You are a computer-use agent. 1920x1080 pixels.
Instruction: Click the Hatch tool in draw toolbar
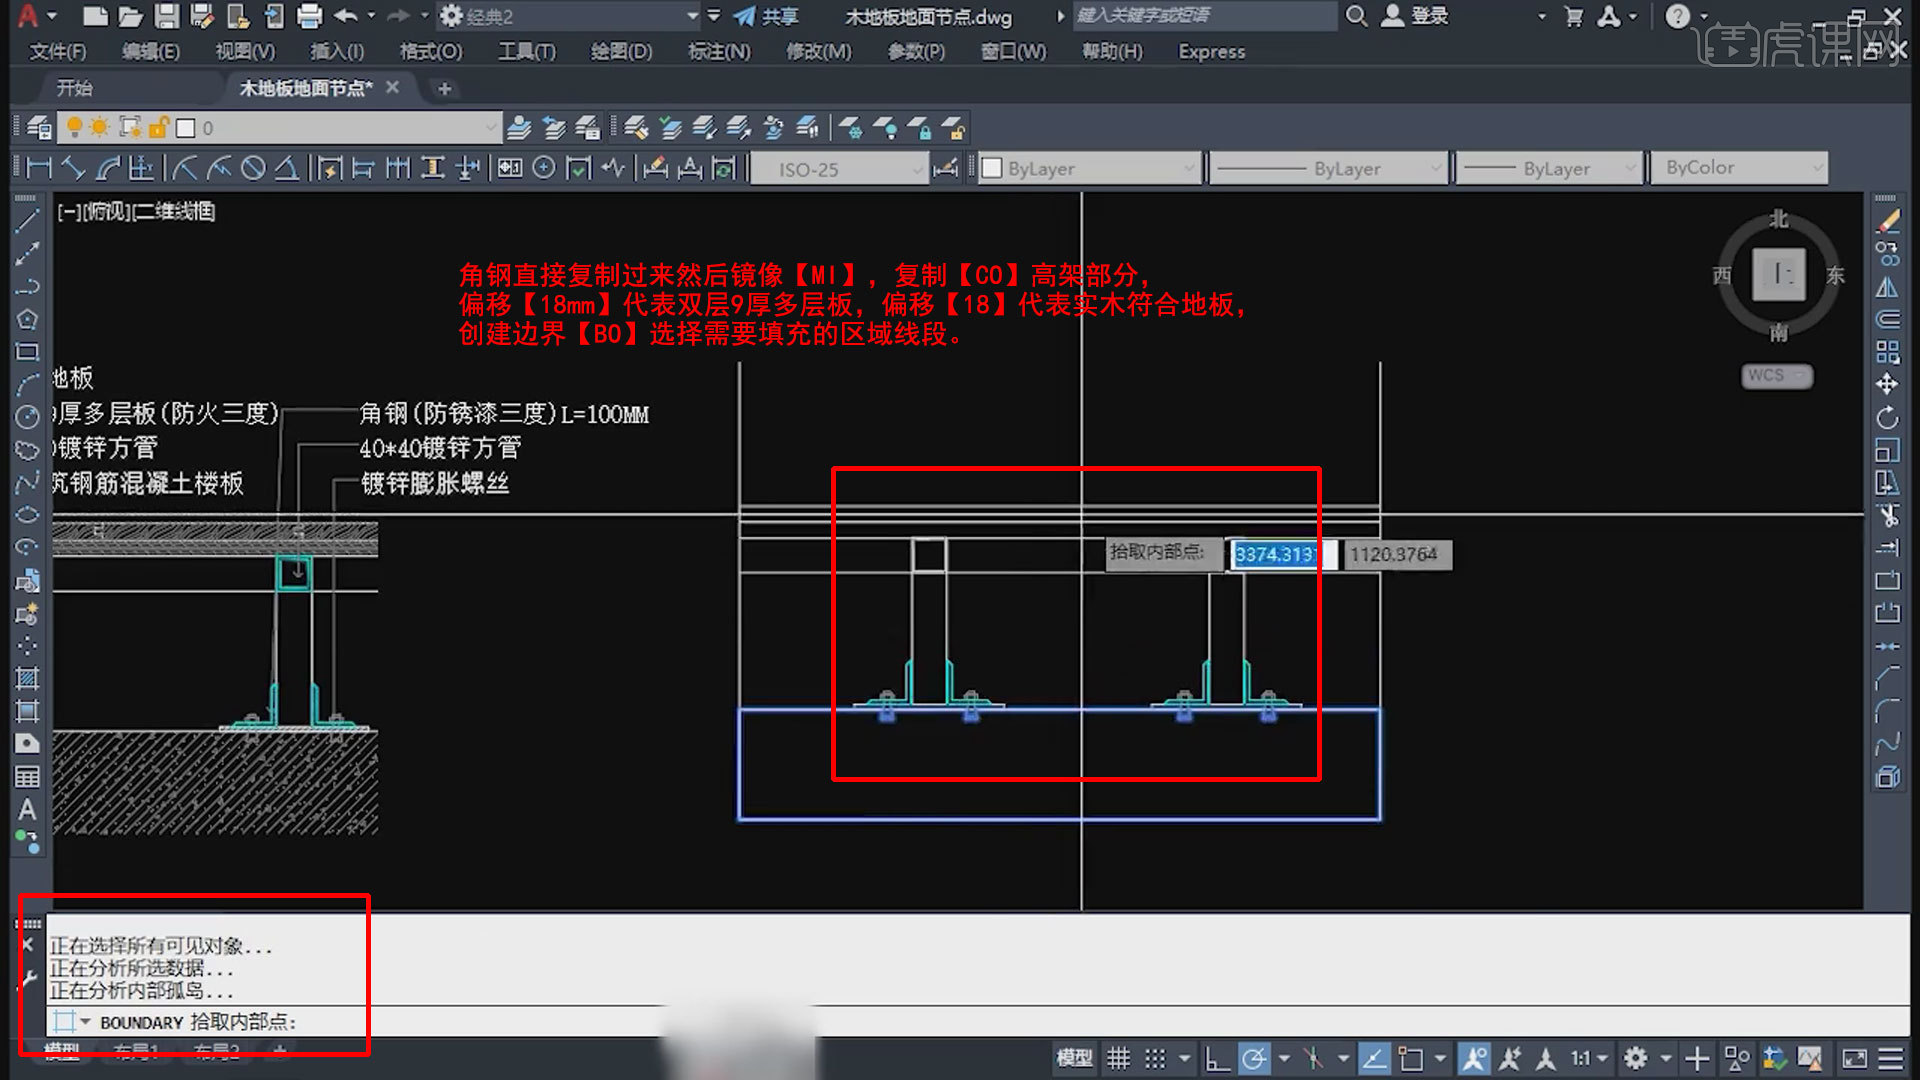[x=27, y=678]
